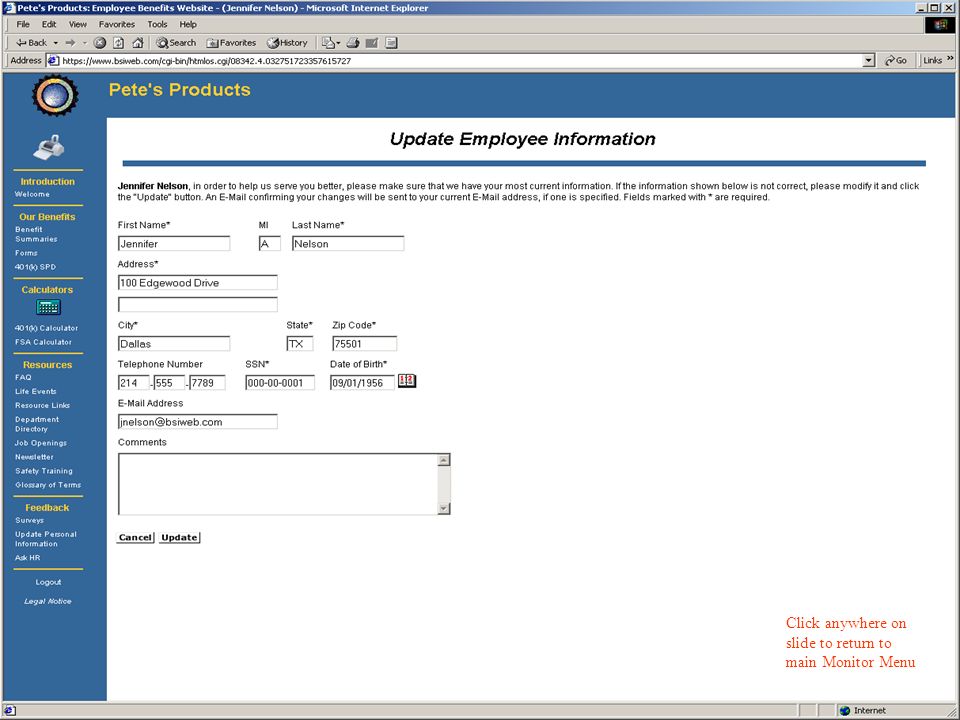Click the page icon in the address bar
Viewport: 960px width, 720px height.
pyautogui.click(x=53, y=61)
